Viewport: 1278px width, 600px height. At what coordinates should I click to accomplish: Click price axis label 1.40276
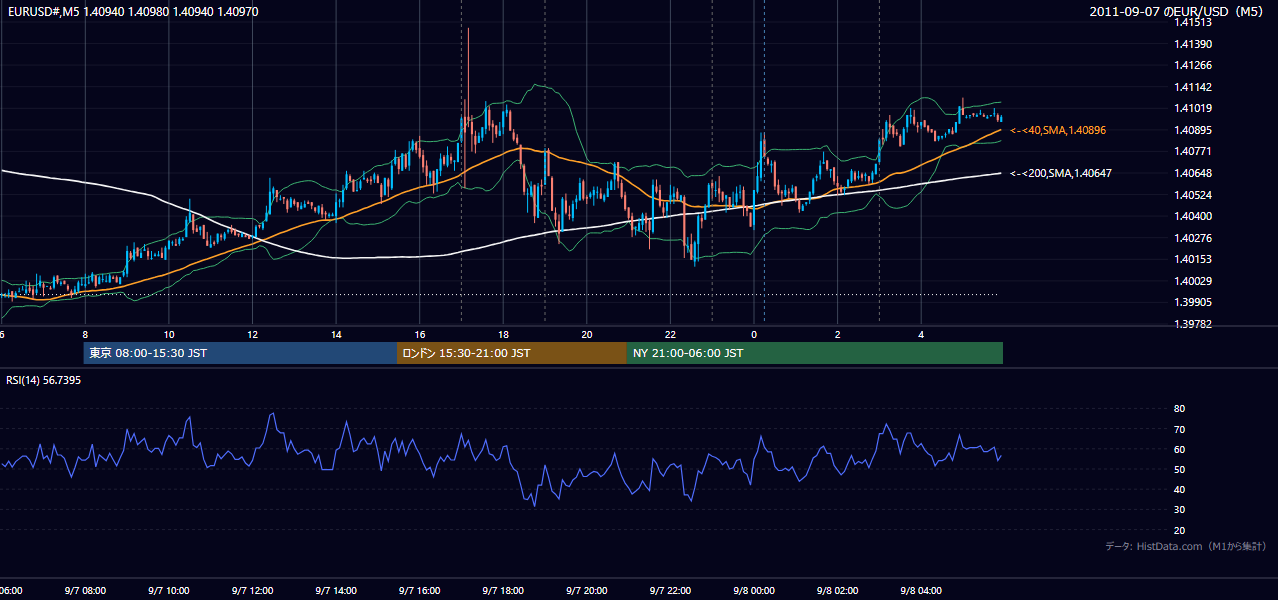click(1192, 237)
